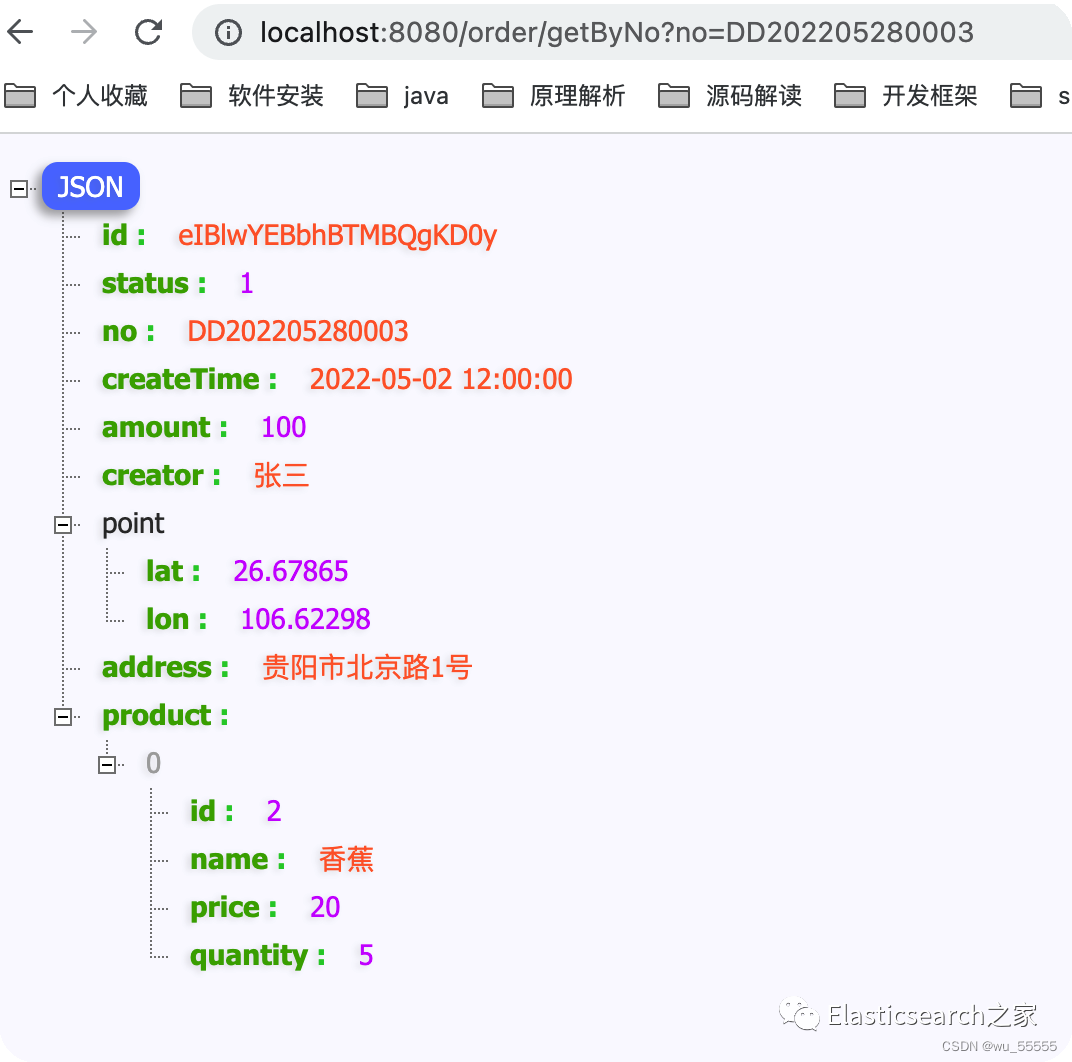Open the 源码解读 bookmark folder
1072x1062 pixels.
click(x=729, y=96)
